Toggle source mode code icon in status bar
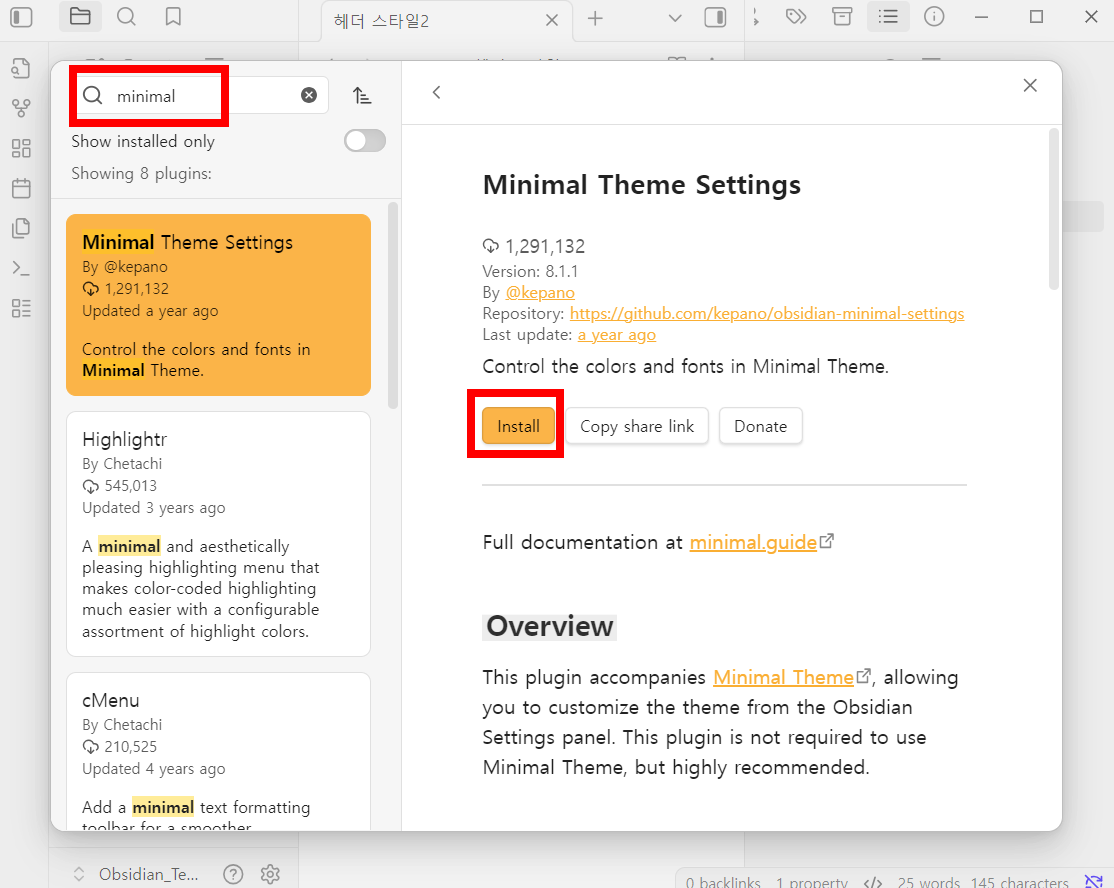Image resolution: width=1114 pixels, height=888 pixels. point(872,882)
